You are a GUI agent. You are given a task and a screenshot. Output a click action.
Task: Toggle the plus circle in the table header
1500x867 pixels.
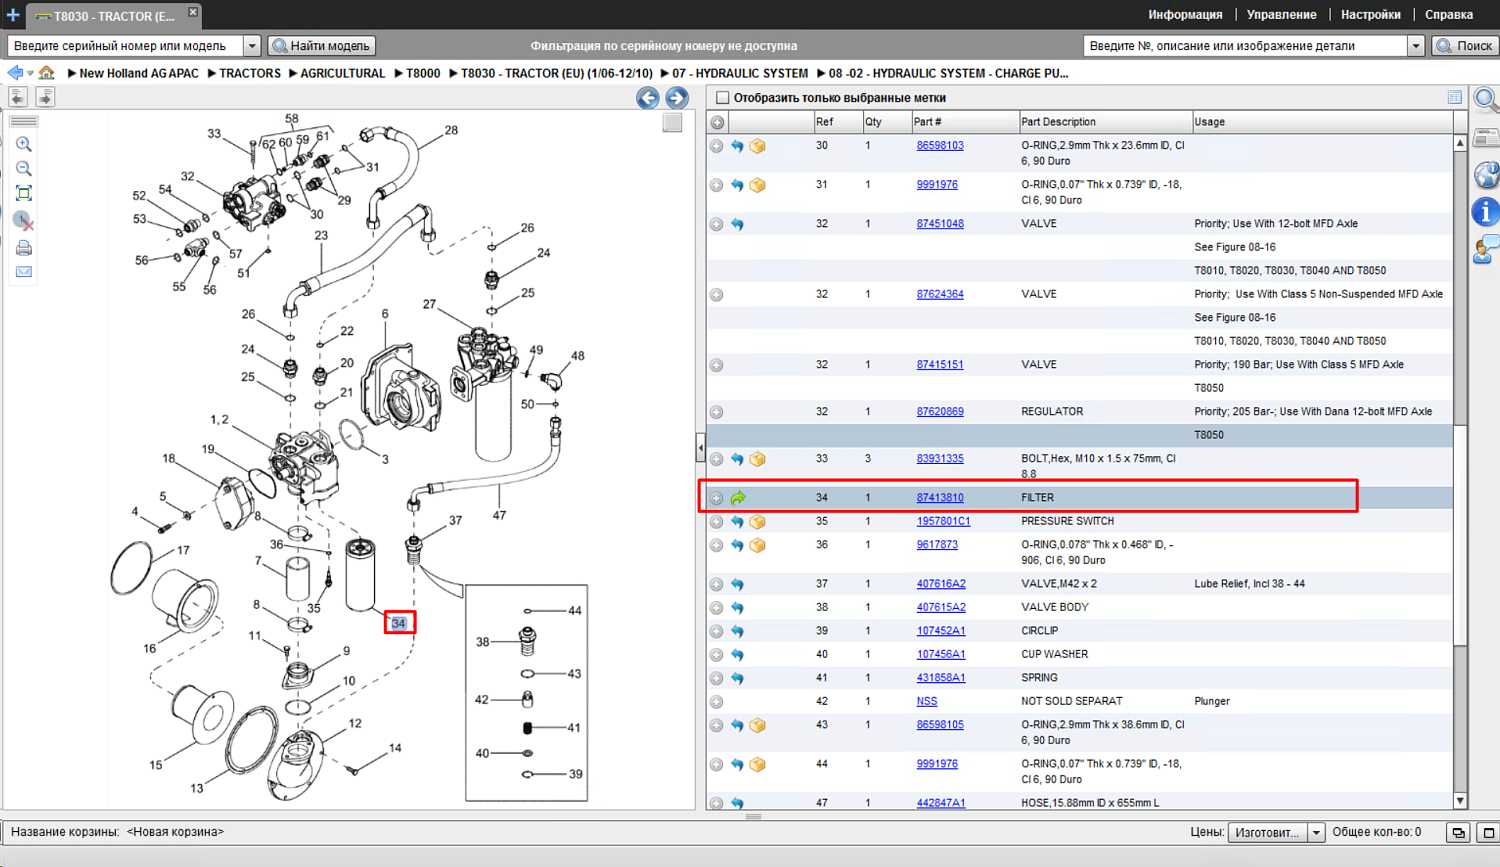[717, 122]
